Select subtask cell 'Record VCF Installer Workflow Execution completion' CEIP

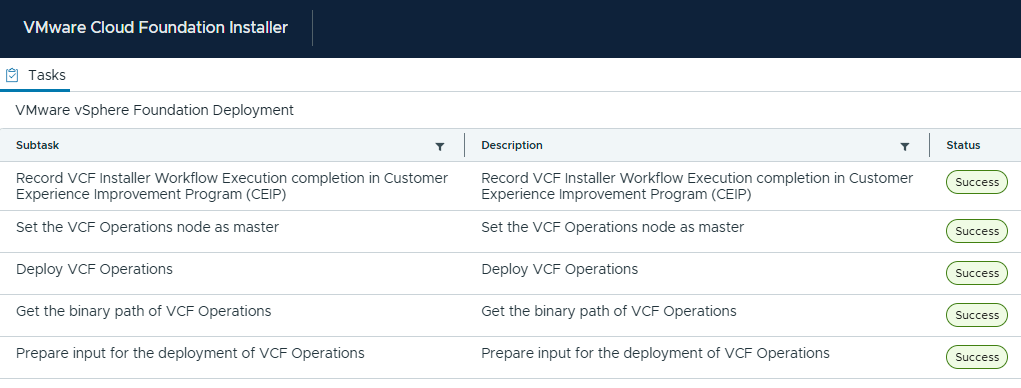pyautogui.click(x=232, y=186)
